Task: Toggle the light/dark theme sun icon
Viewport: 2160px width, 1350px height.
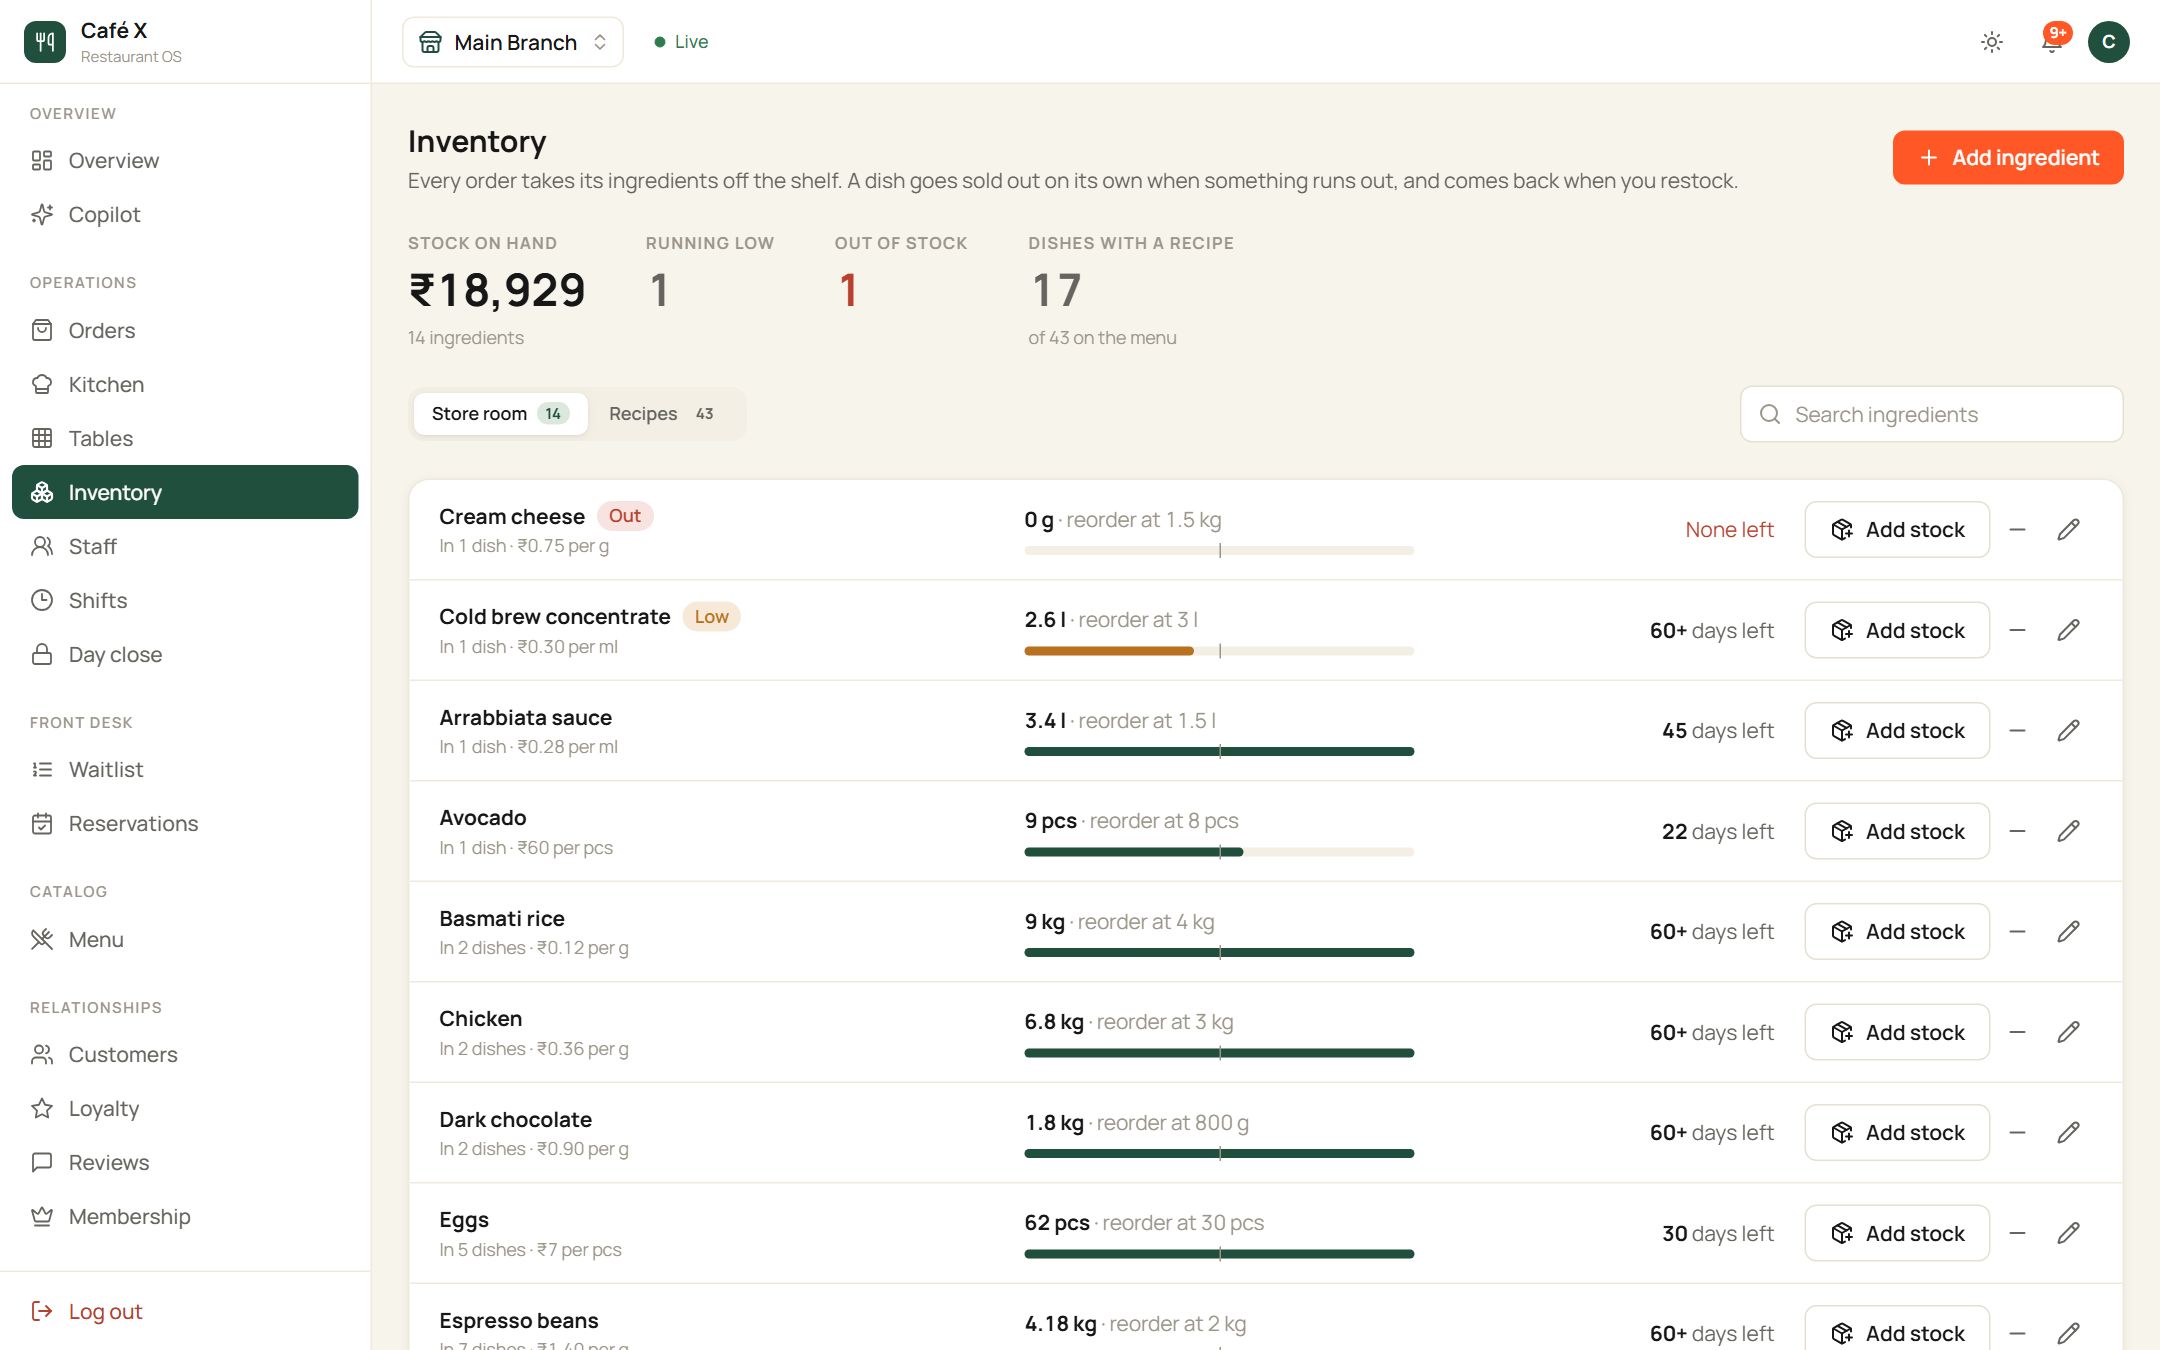Action: pyautogui.click(x=1991, y=42)
